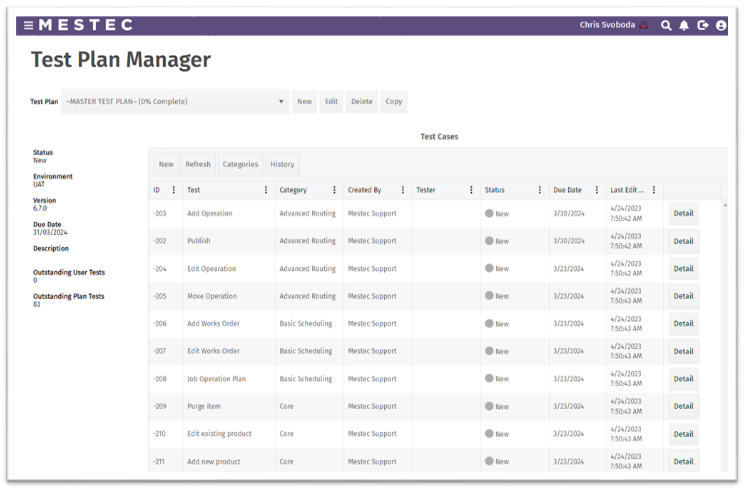Image resolution: width=748 pixels, height=492 pixels.
Task: Click due date 3/30/2024 in Publish row
Action: tap(569, 241)
